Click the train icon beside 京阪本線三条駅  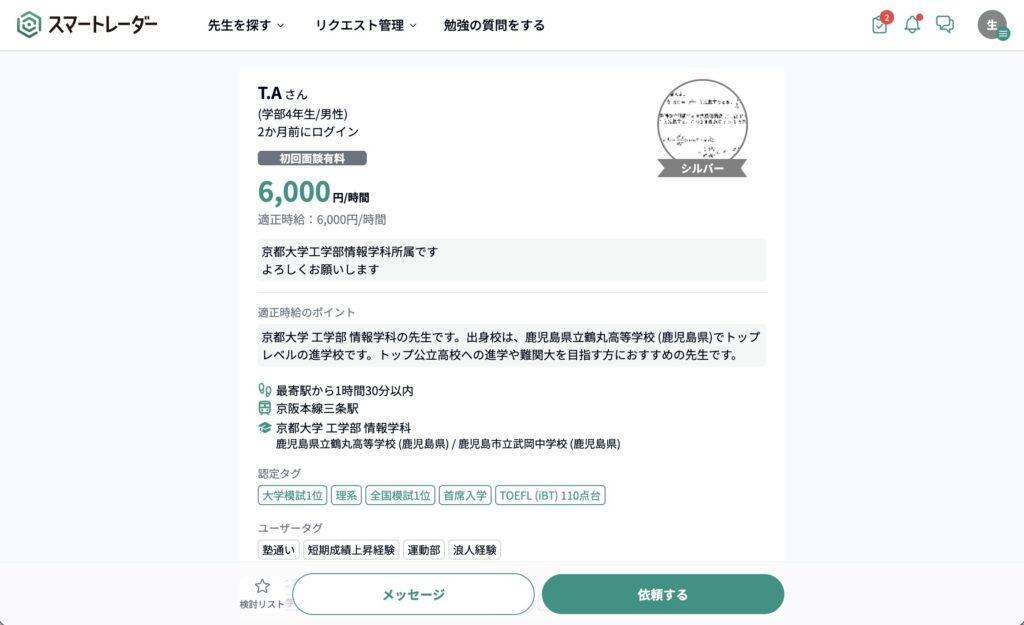pyautogui.click(x=265, y=408)
